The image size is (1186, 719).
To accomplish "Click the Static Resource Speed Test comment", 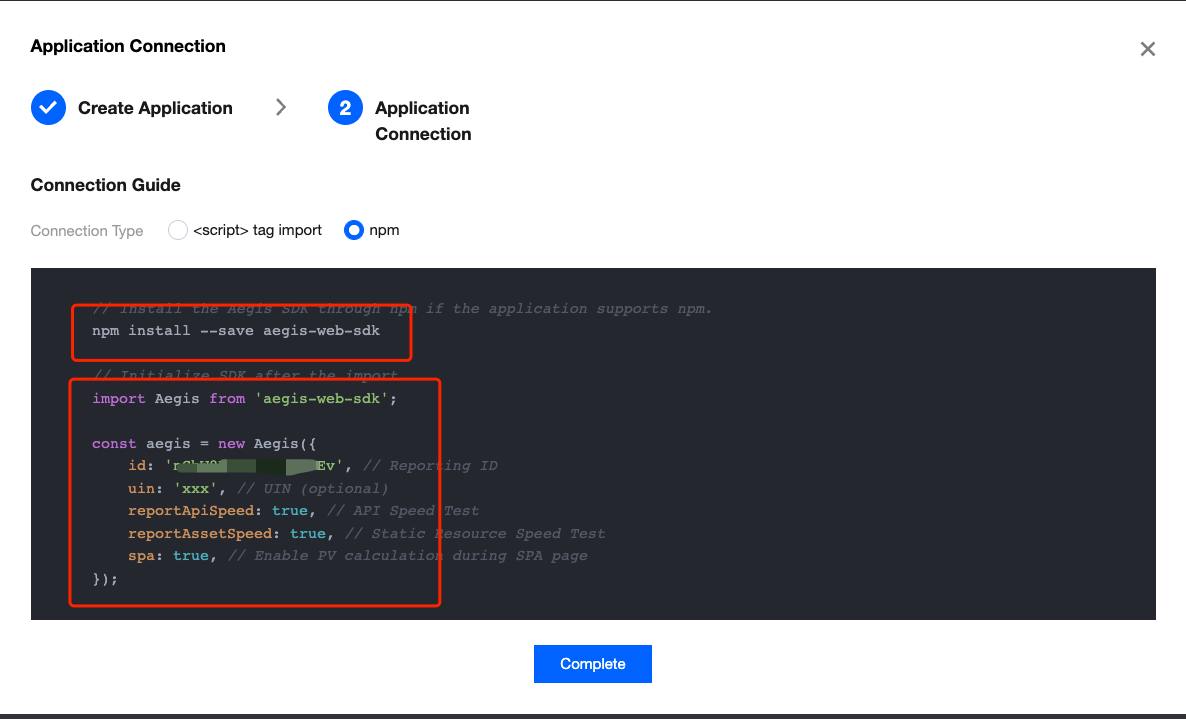I will tap(475, 534).
